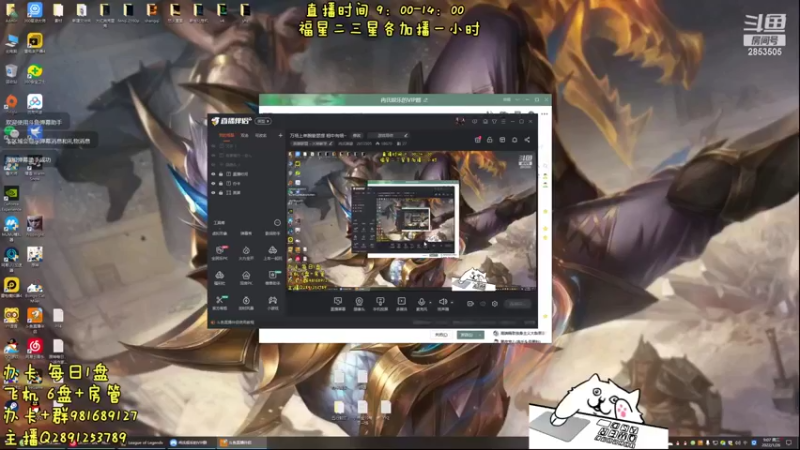Open the funnel-shaped icon in streaming app title bar
The image size is (800, 450).
tap(494, 121)
